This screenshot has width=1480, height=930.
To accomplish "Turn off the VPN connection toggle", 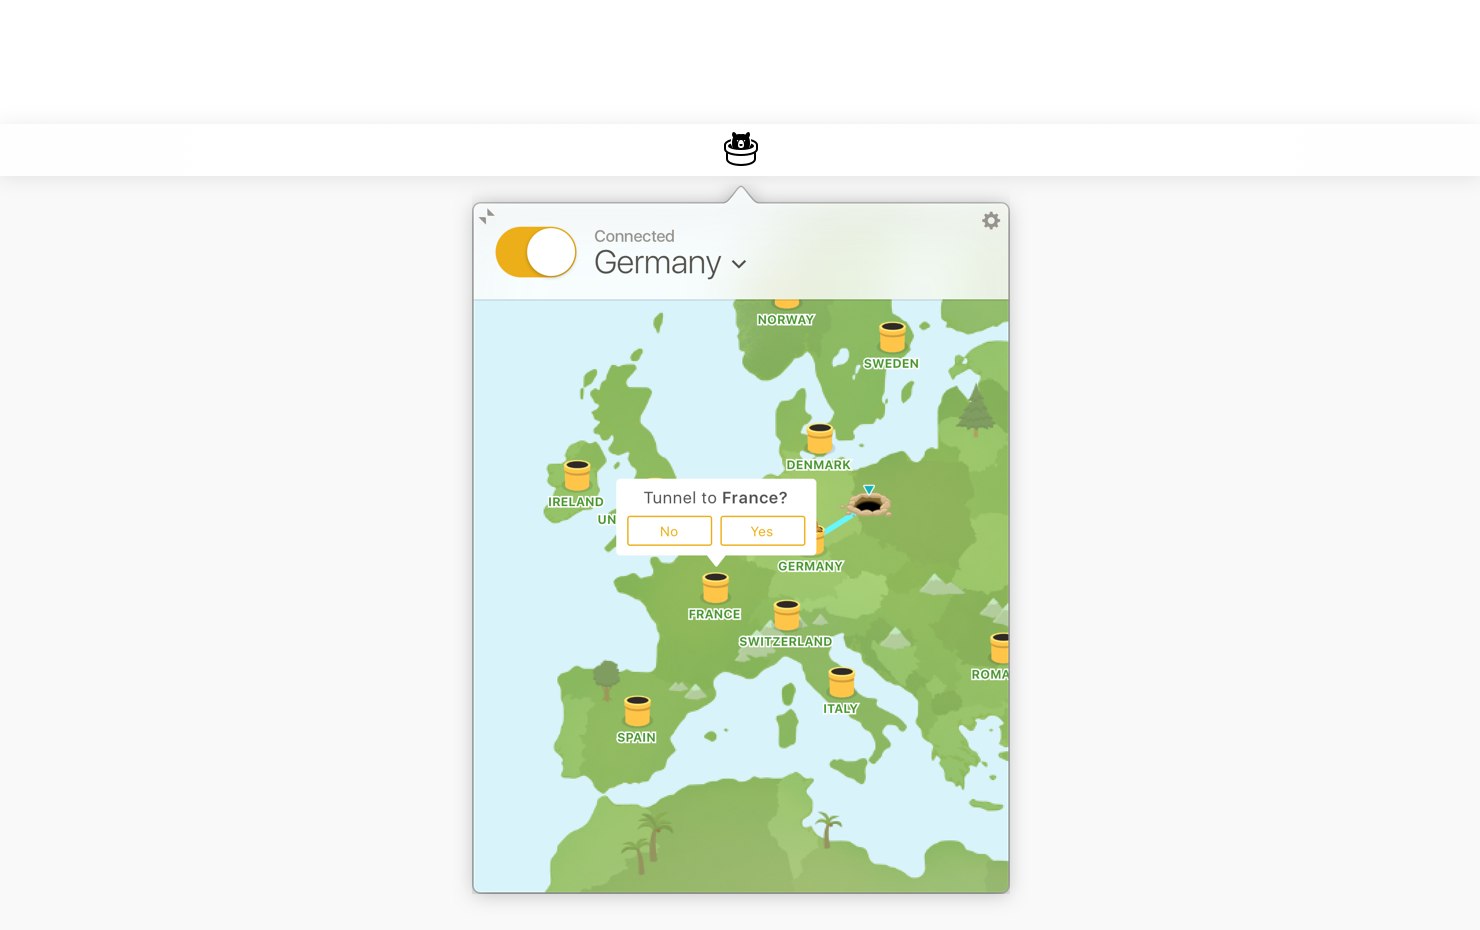I will (x=536, y=252).
